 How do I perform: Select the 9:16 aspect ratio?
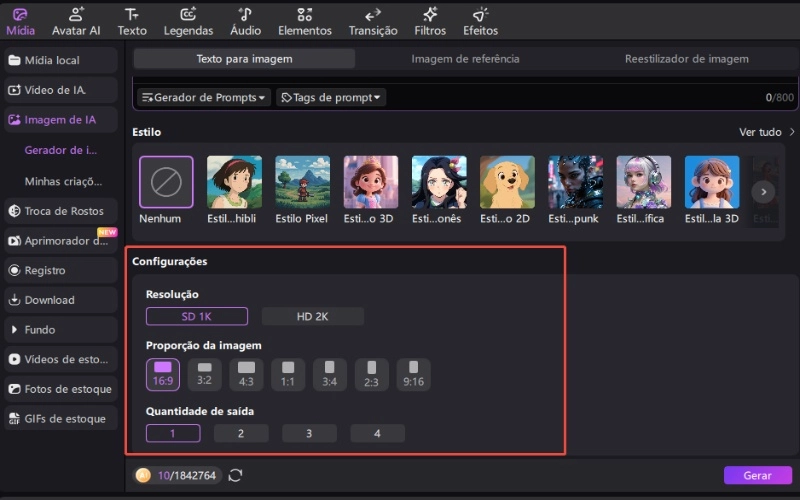(413, 374)
